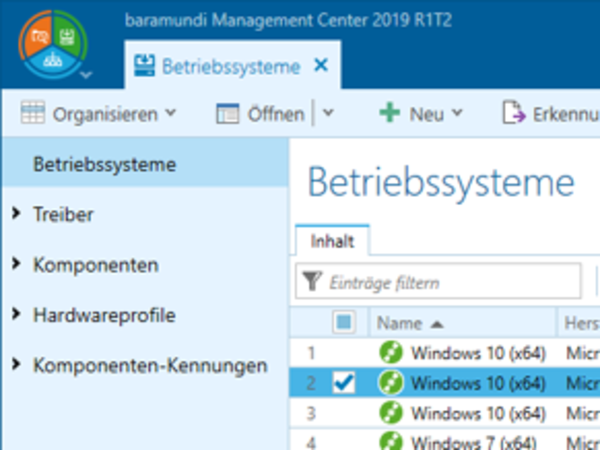Expand the Öffnen split-button arrow
Screen dimensions: 600x450
click(328, 113)
